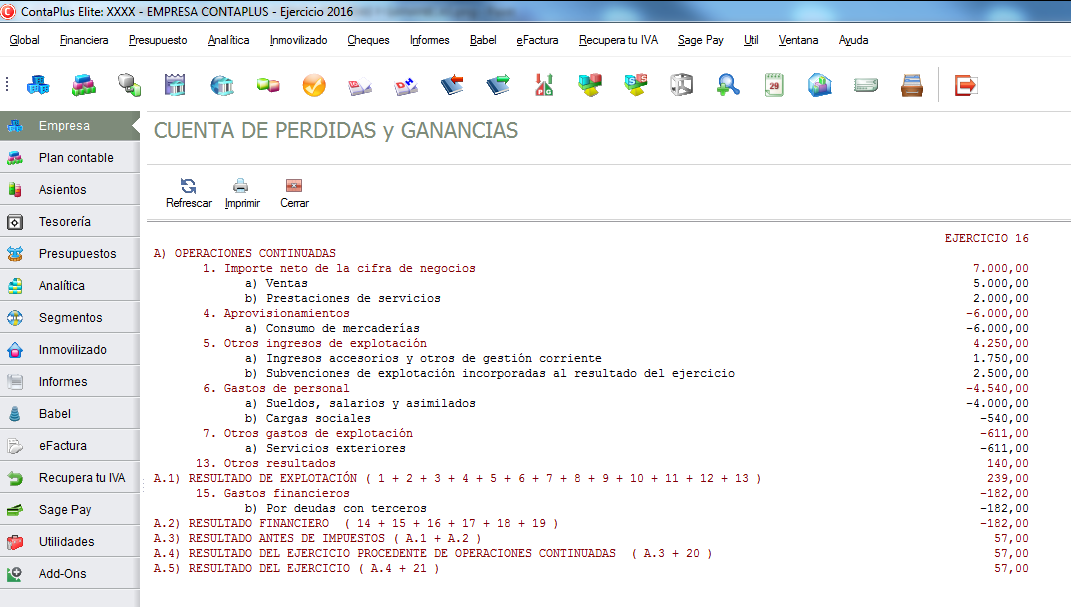Click the row 'Importe neto de la cifra de negocios'

(591, 268)
